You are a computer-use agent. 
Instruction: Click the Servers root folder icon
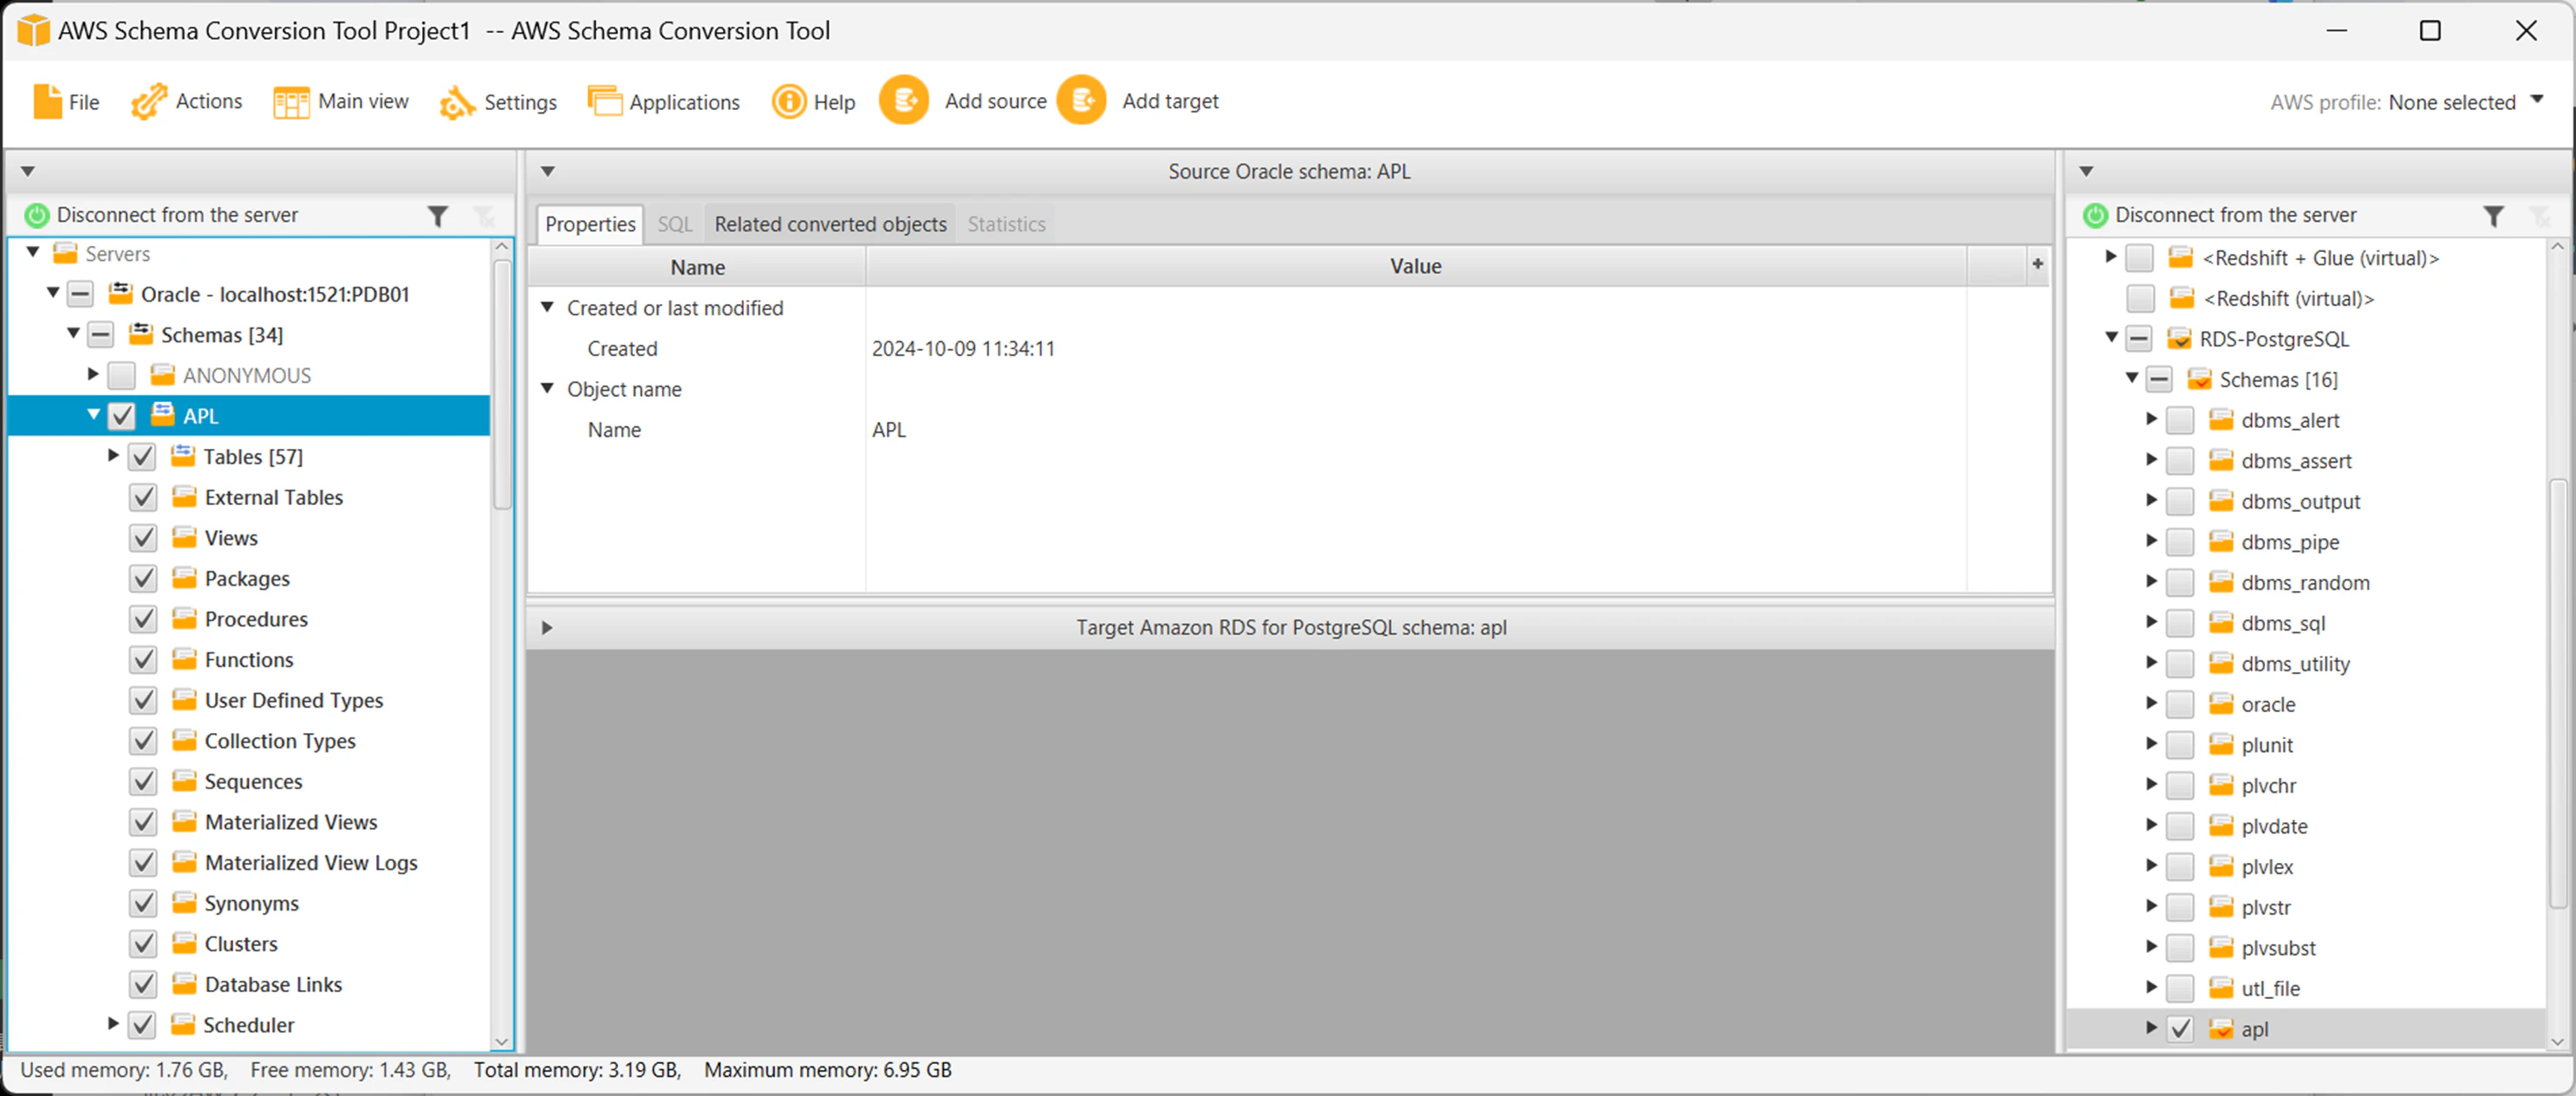[65, 253]
